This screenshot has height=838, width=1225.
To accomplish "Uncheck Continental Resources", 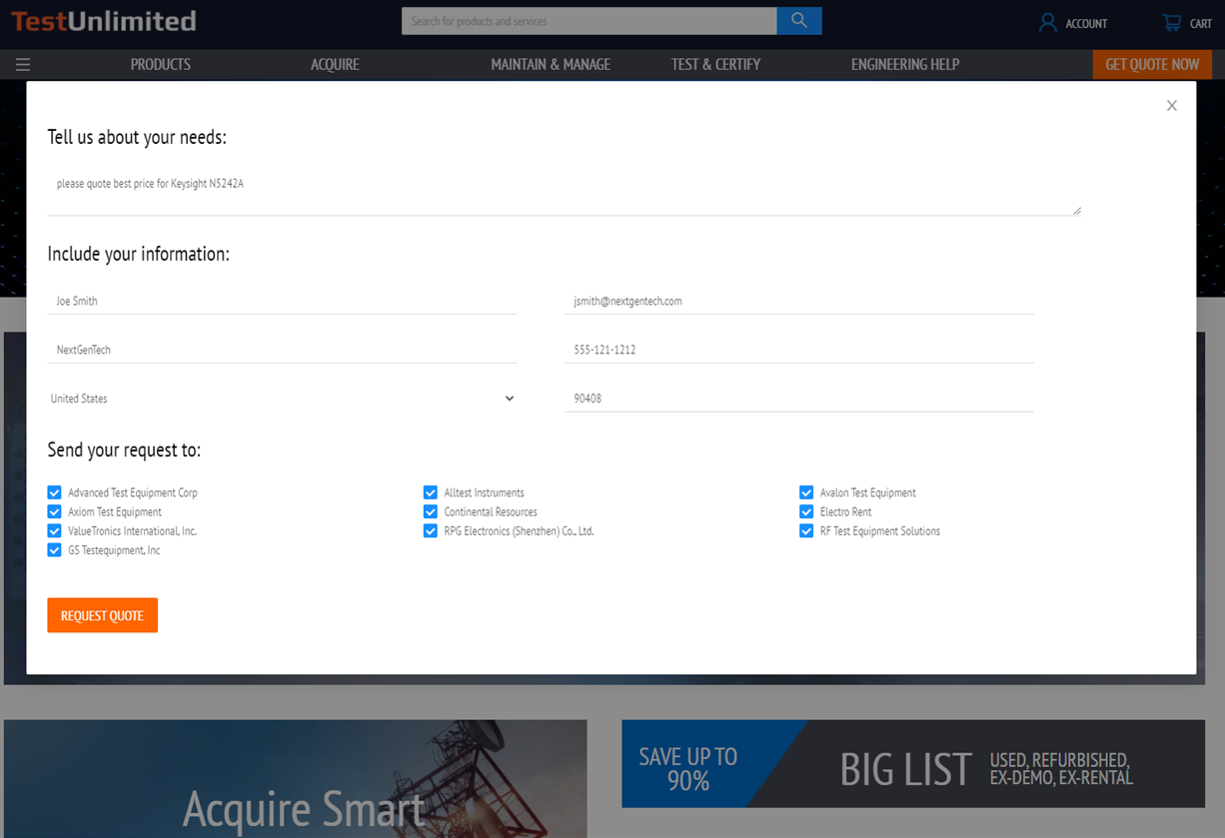I will pyautogui.click(x=430, y=512).
